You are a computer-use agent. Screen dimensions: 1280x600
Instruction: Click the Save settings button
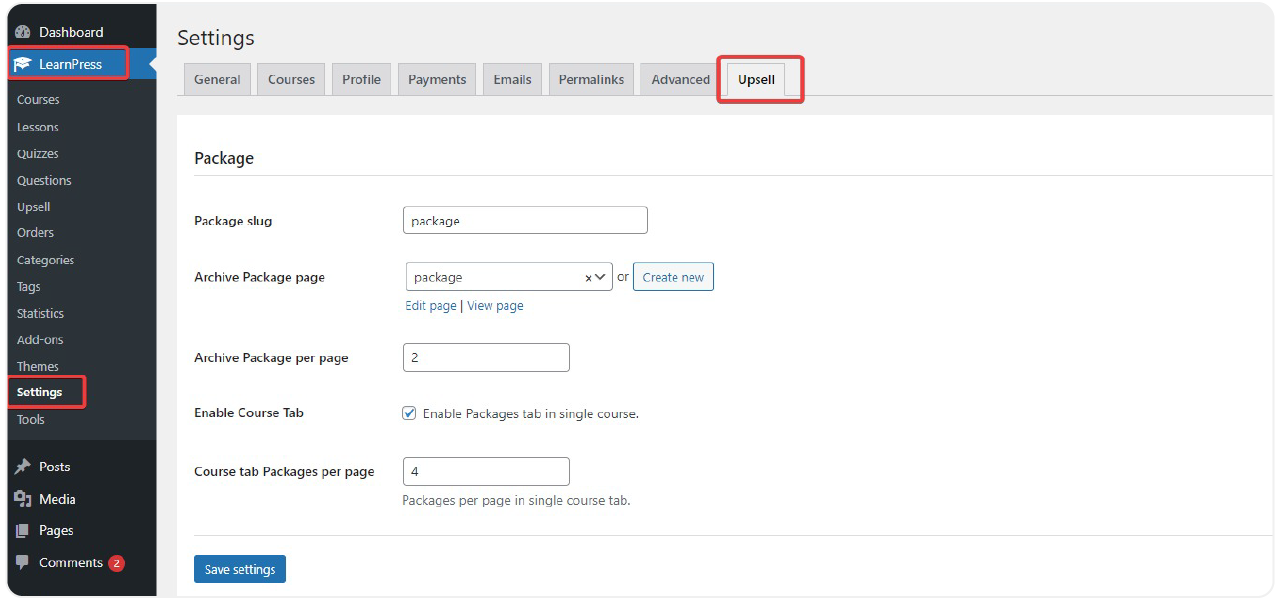(240, 569)
